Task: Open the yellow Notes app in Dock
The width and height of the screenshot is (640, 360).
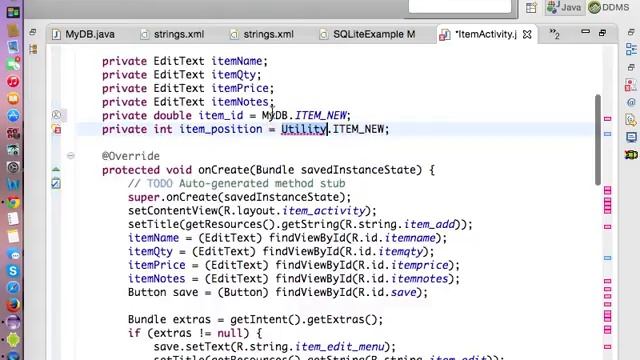Action: [13, 236]
